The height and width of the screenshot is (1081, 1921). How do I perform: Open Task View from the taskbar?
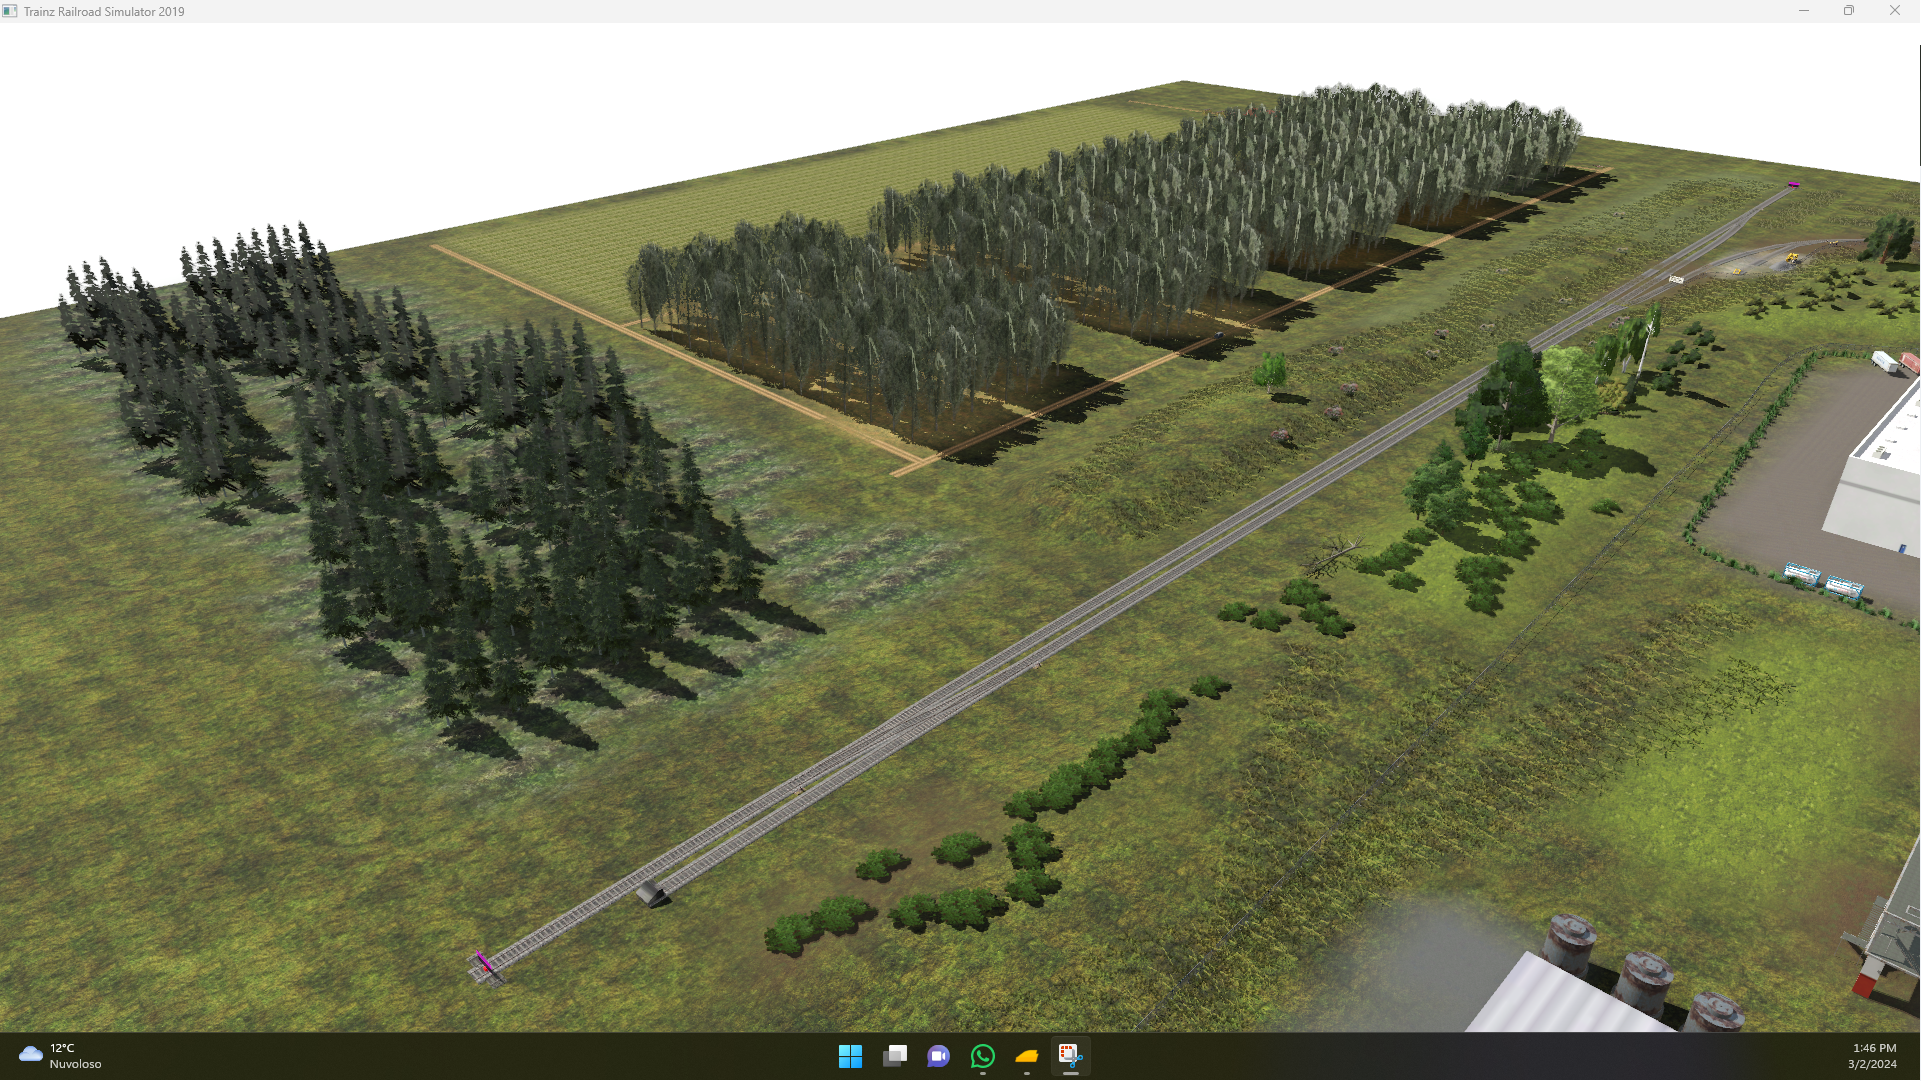[x=895, y=1056]
